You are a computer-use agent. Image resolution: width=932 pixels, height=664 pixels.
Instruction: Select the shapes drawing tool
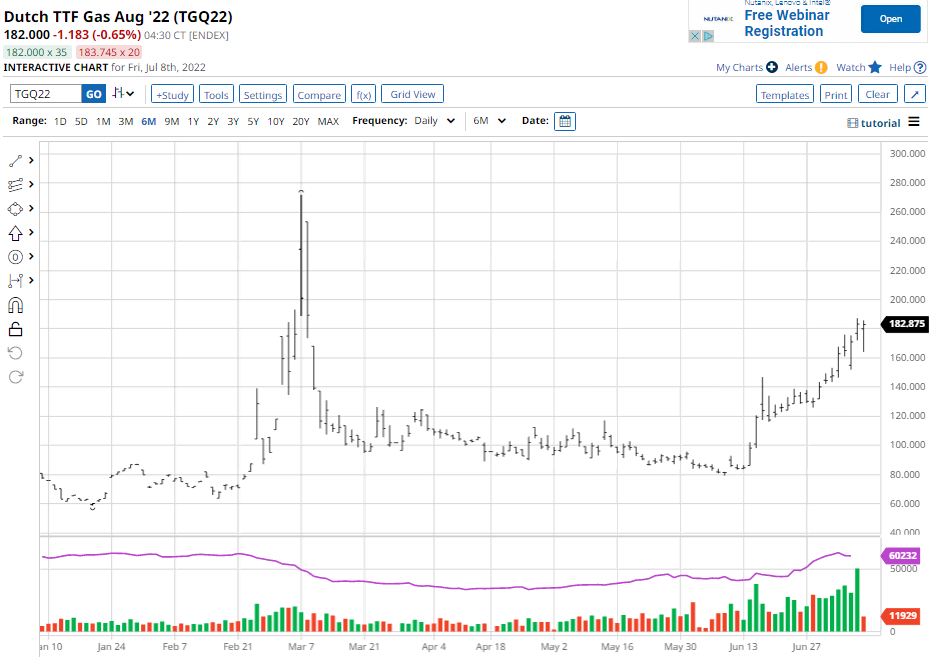(15, 209)
